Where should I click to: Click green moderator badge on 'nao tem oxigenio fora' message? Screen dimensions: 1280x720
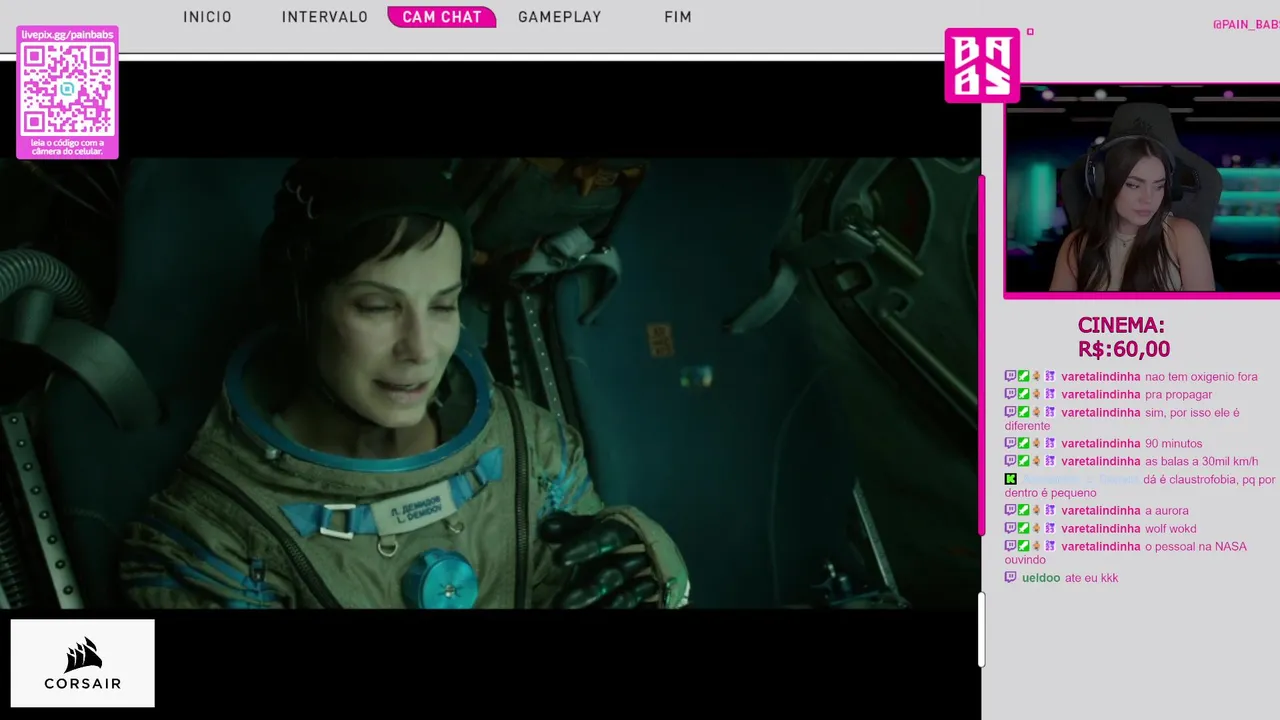coord(1023,377)
